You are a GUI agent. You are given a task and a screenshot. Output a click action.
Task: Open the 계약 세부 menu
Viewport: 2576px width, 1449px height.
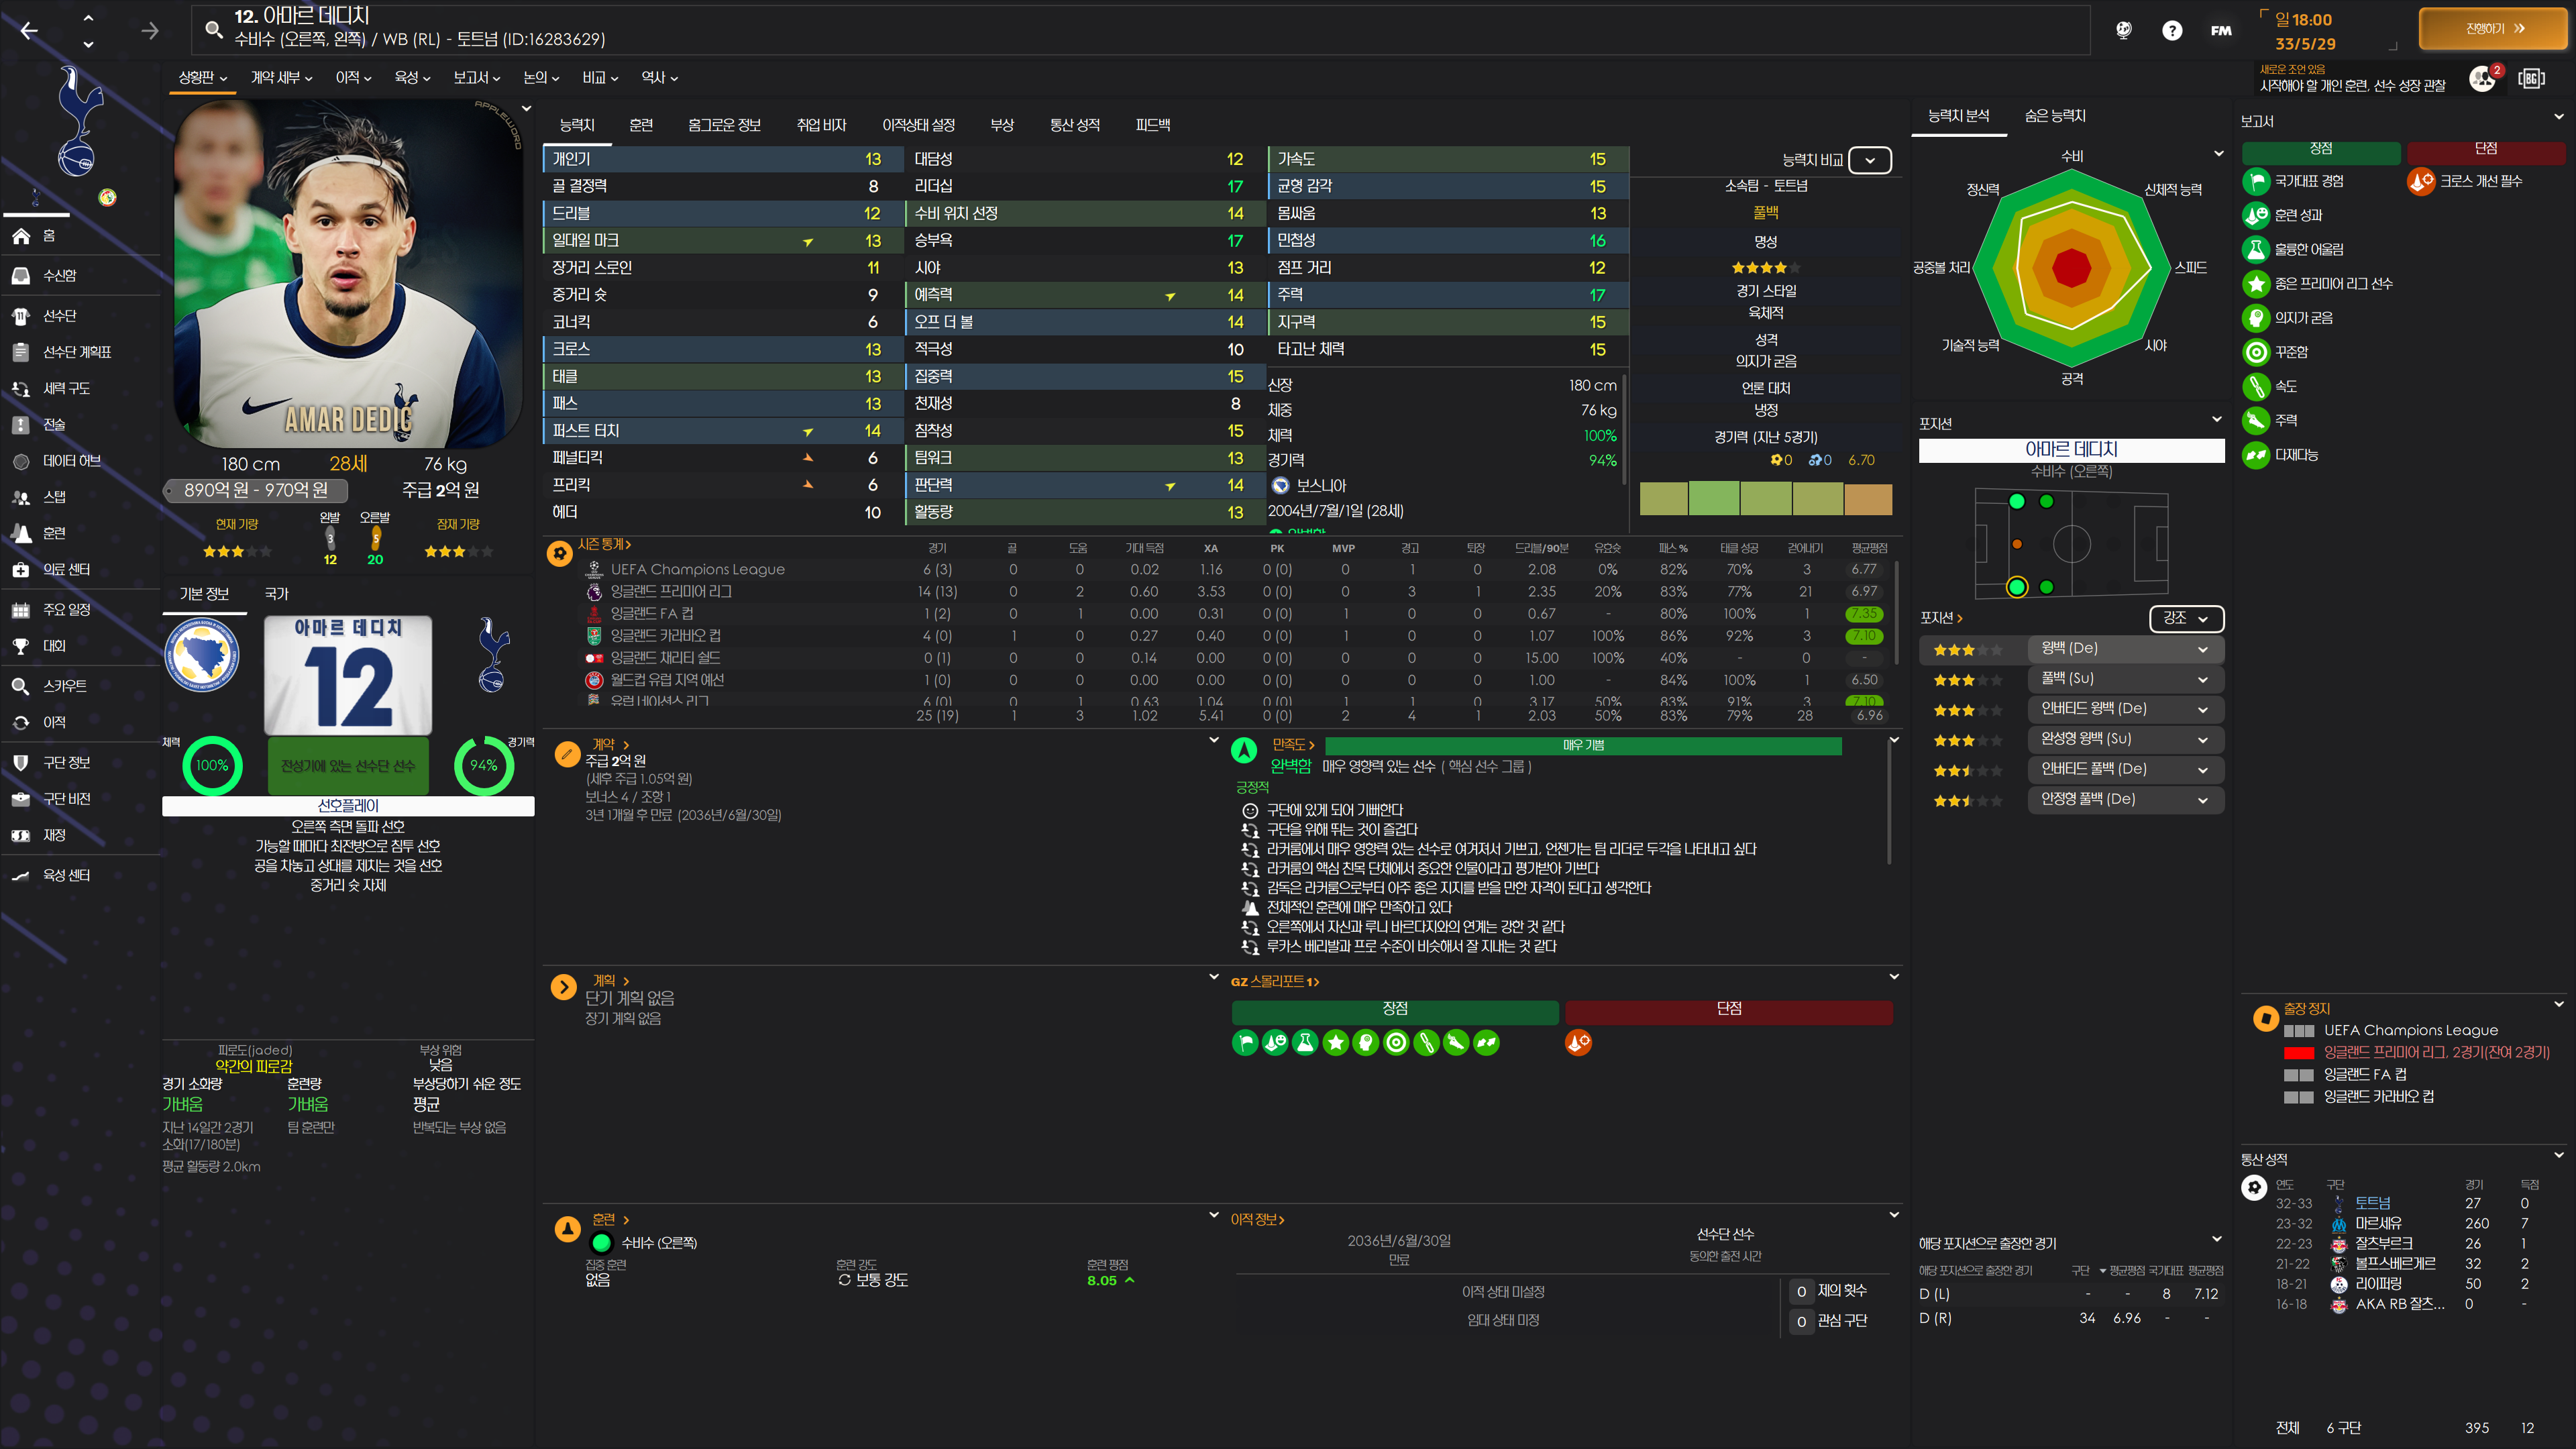[x=281, y=77]
